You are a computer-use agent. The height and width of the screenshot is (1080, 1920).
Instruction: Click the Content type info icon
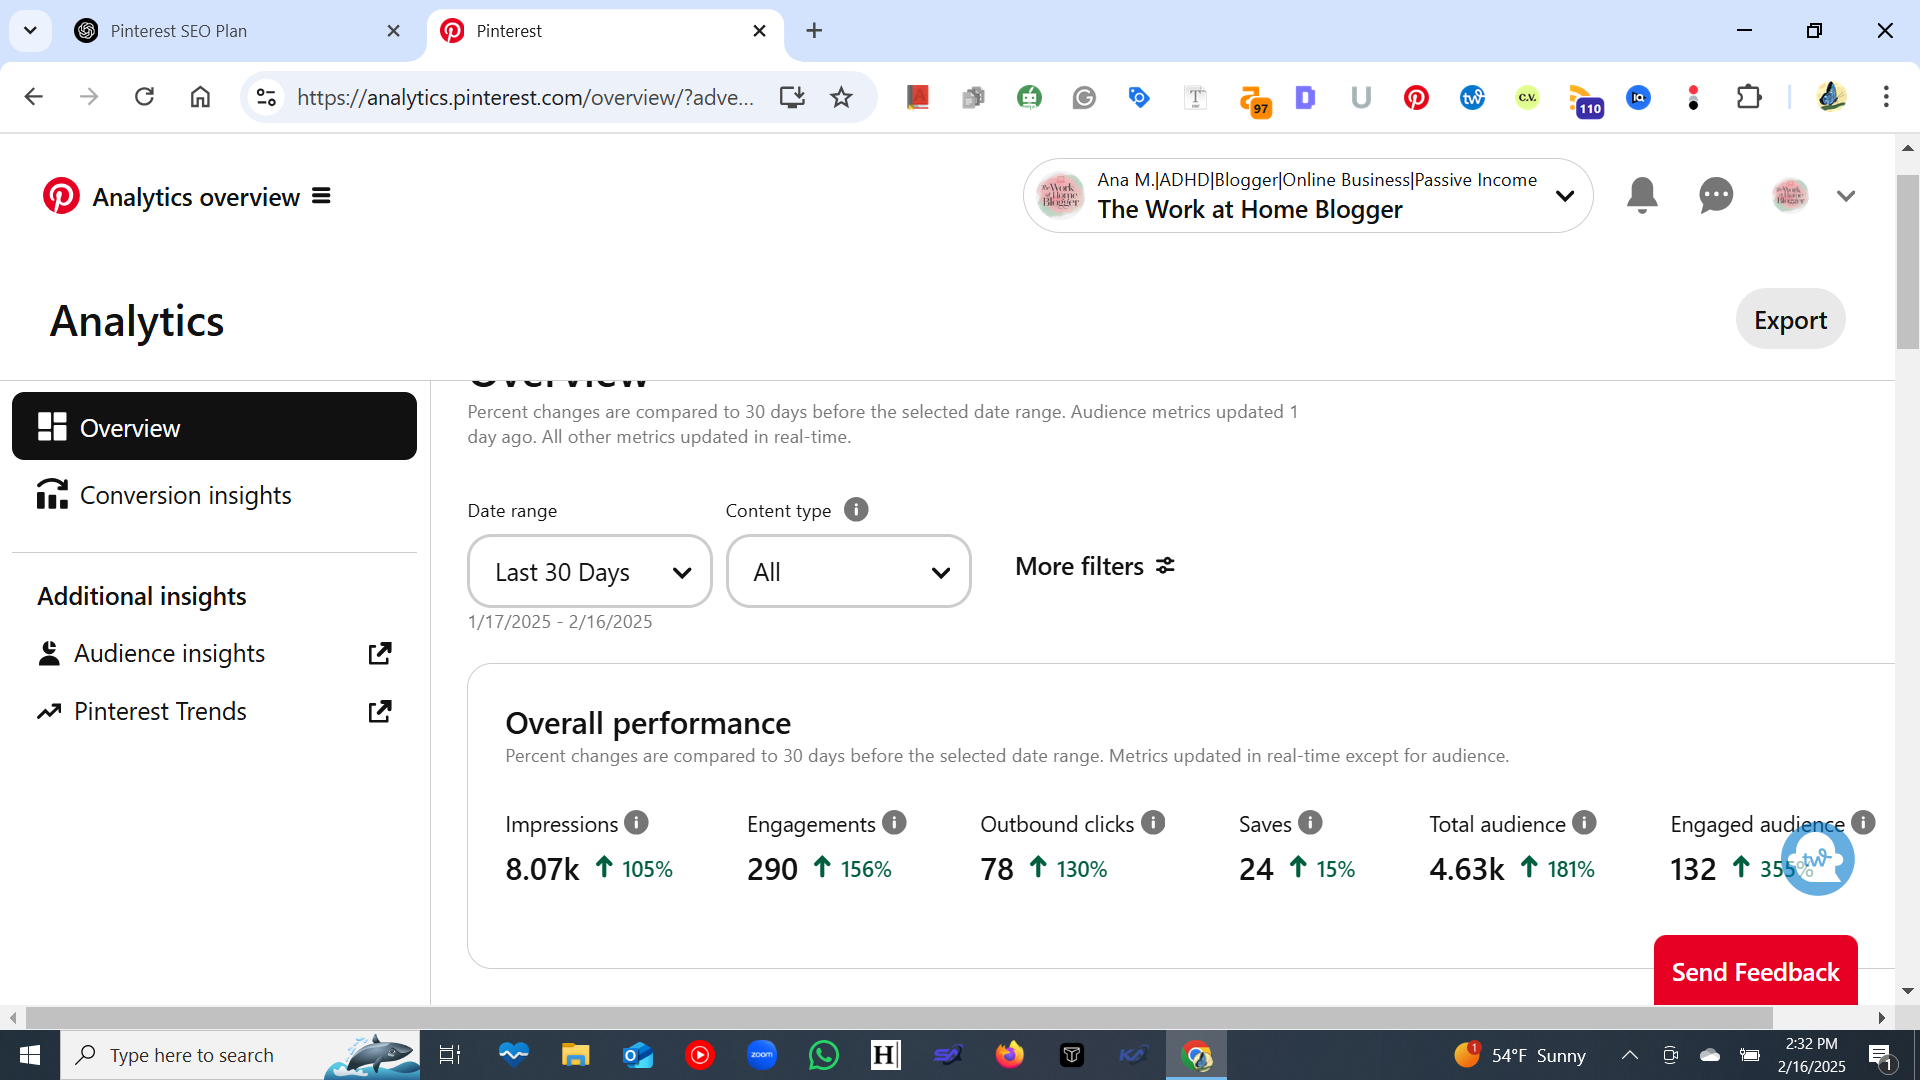[x=856, y=510]
